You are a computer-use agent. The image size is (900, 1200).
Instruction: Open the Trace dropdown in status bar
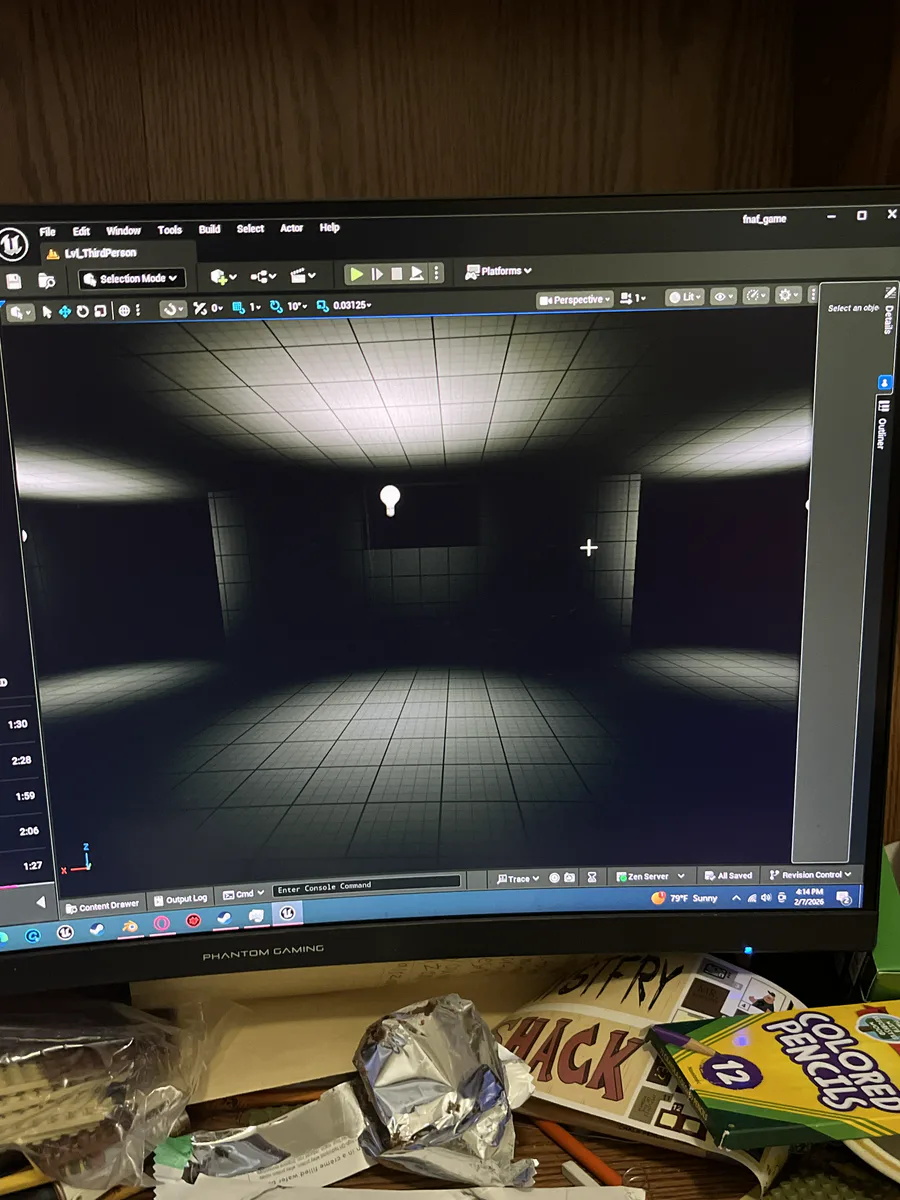click(518, 878)
